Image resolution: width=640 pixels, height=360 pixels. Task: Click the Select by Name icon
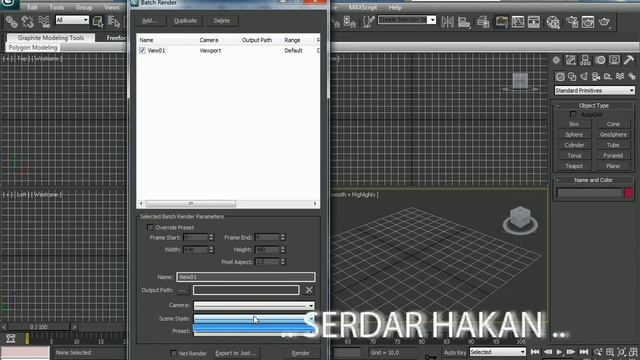[113, 22]
